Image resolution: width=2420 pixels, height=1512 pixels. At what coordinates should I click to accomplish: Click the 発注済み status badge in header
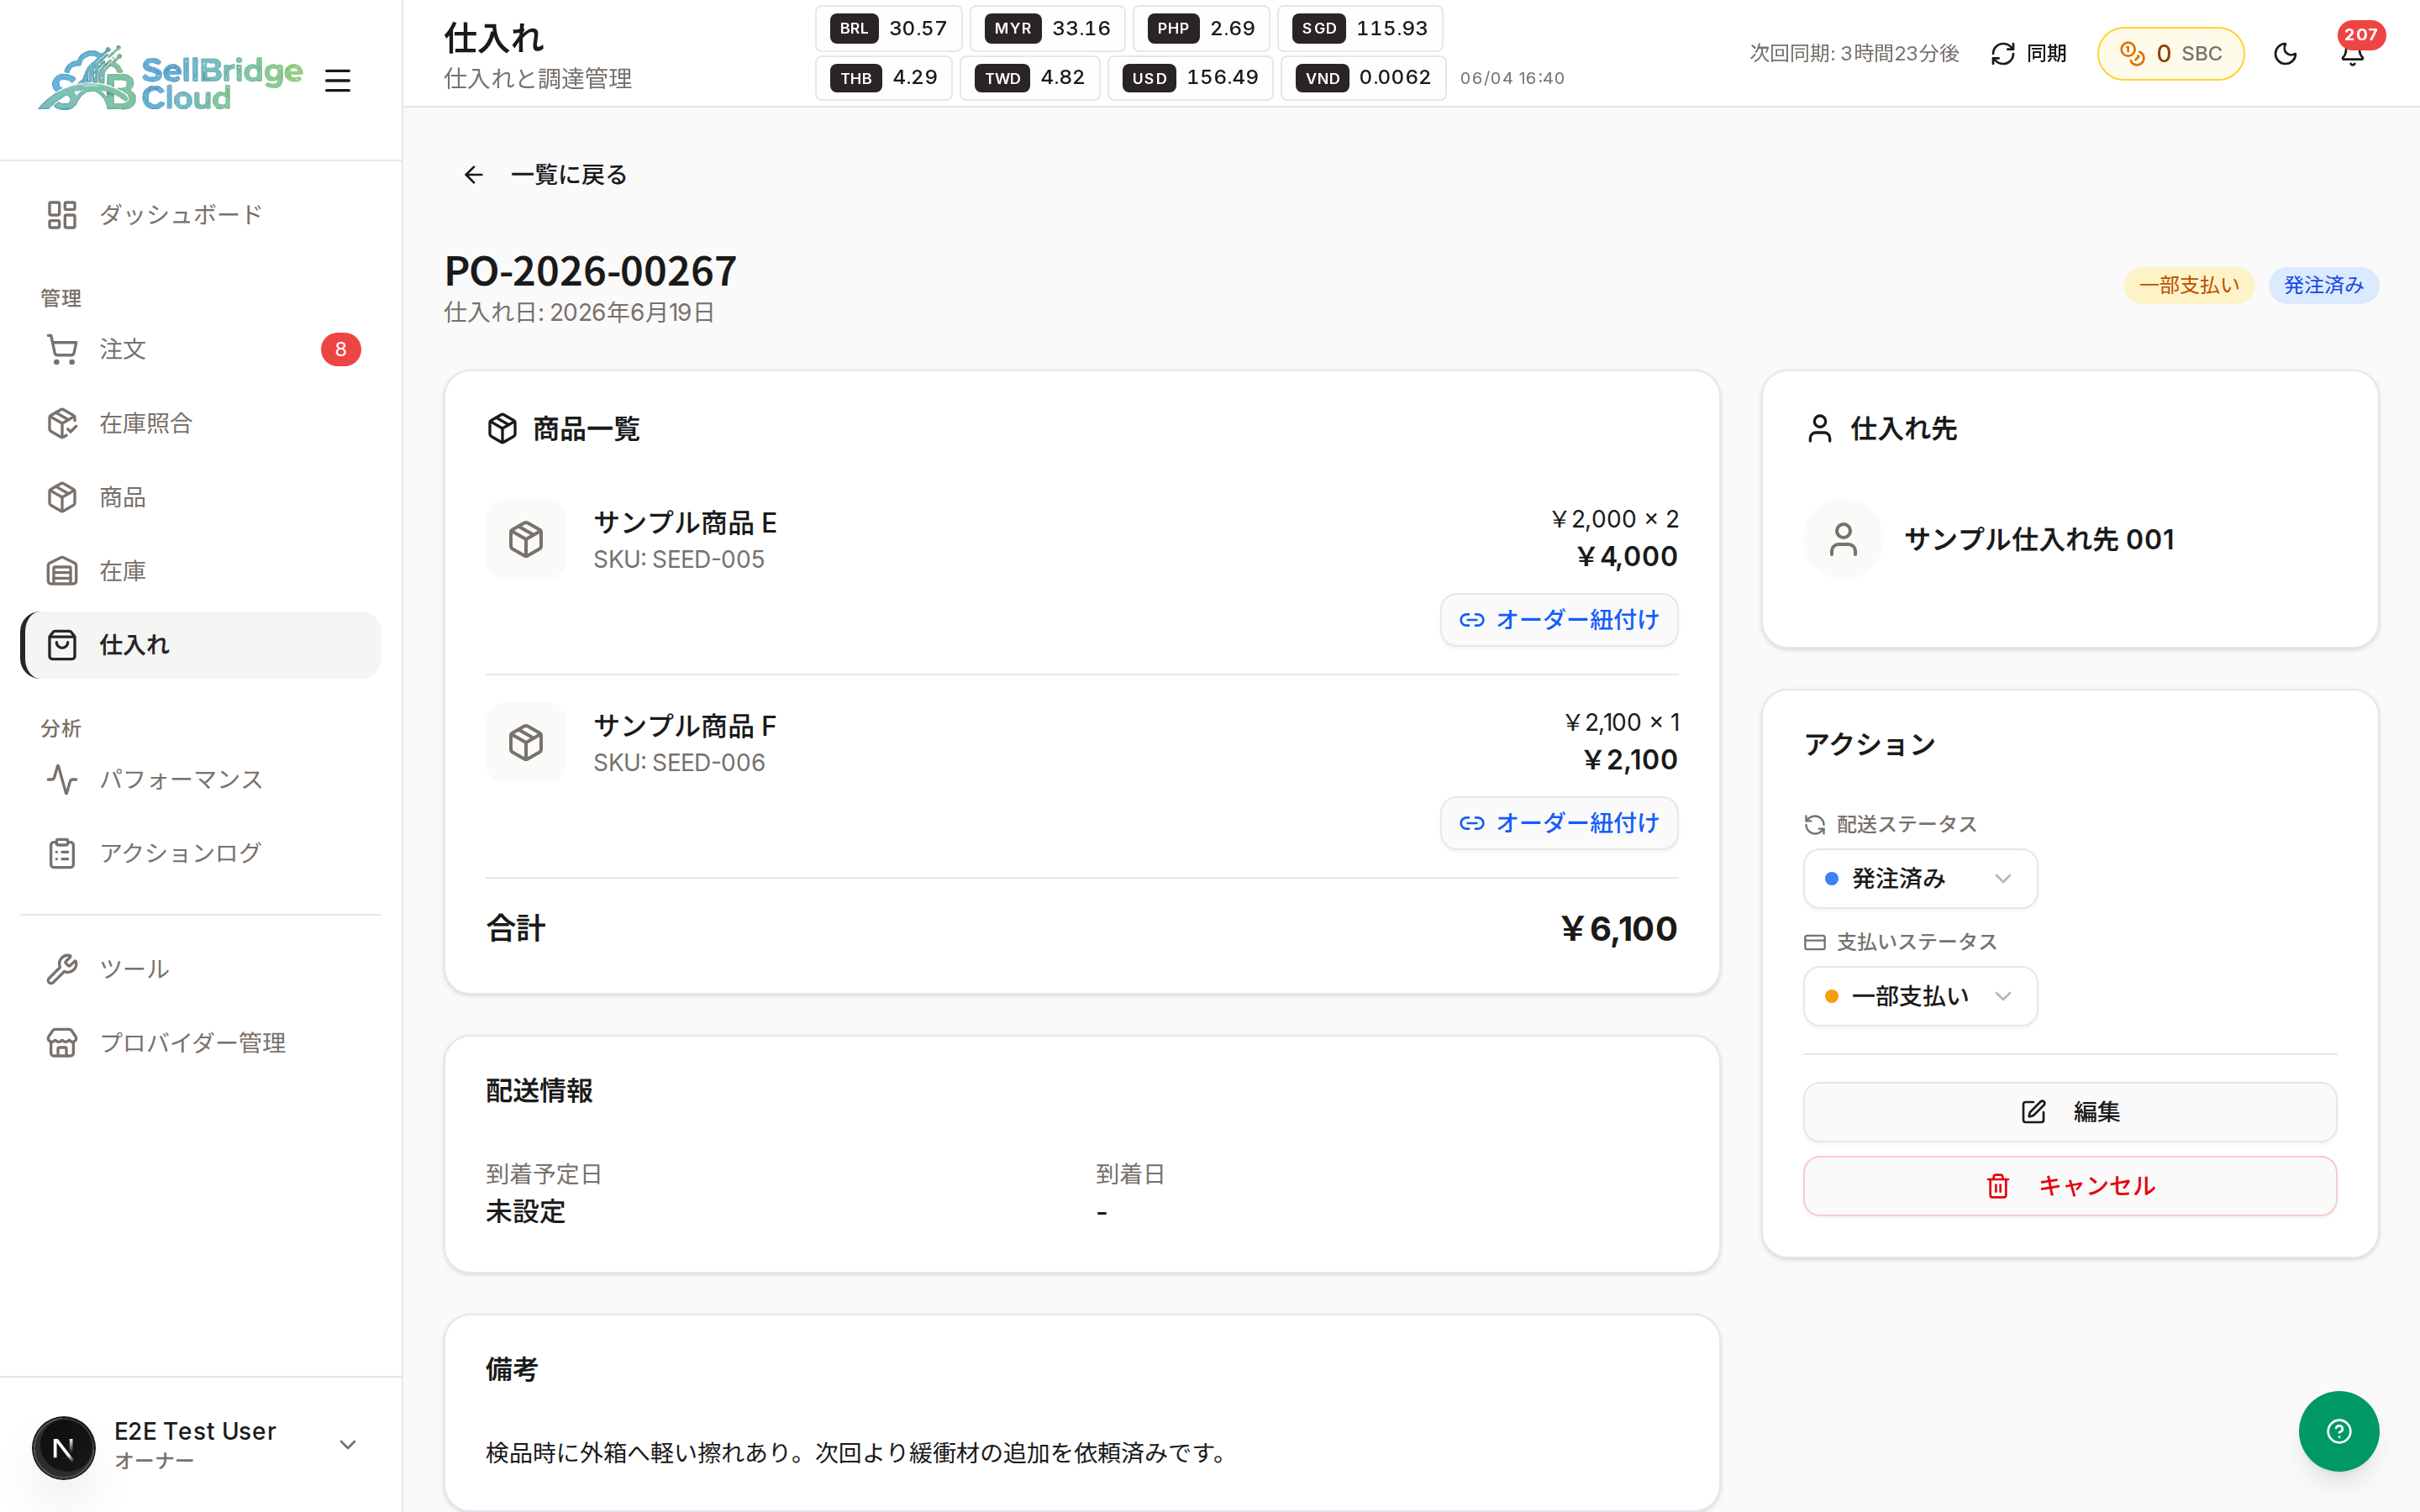click(x=2323, y=286)
